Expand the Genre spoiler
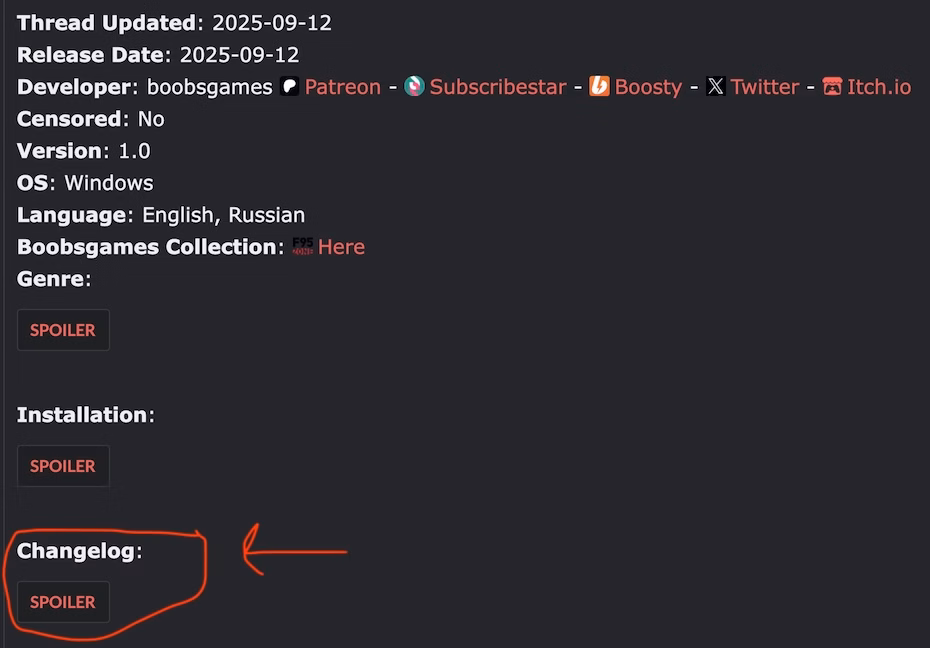Viewport: 930px width, 648px height. (63, 330)
